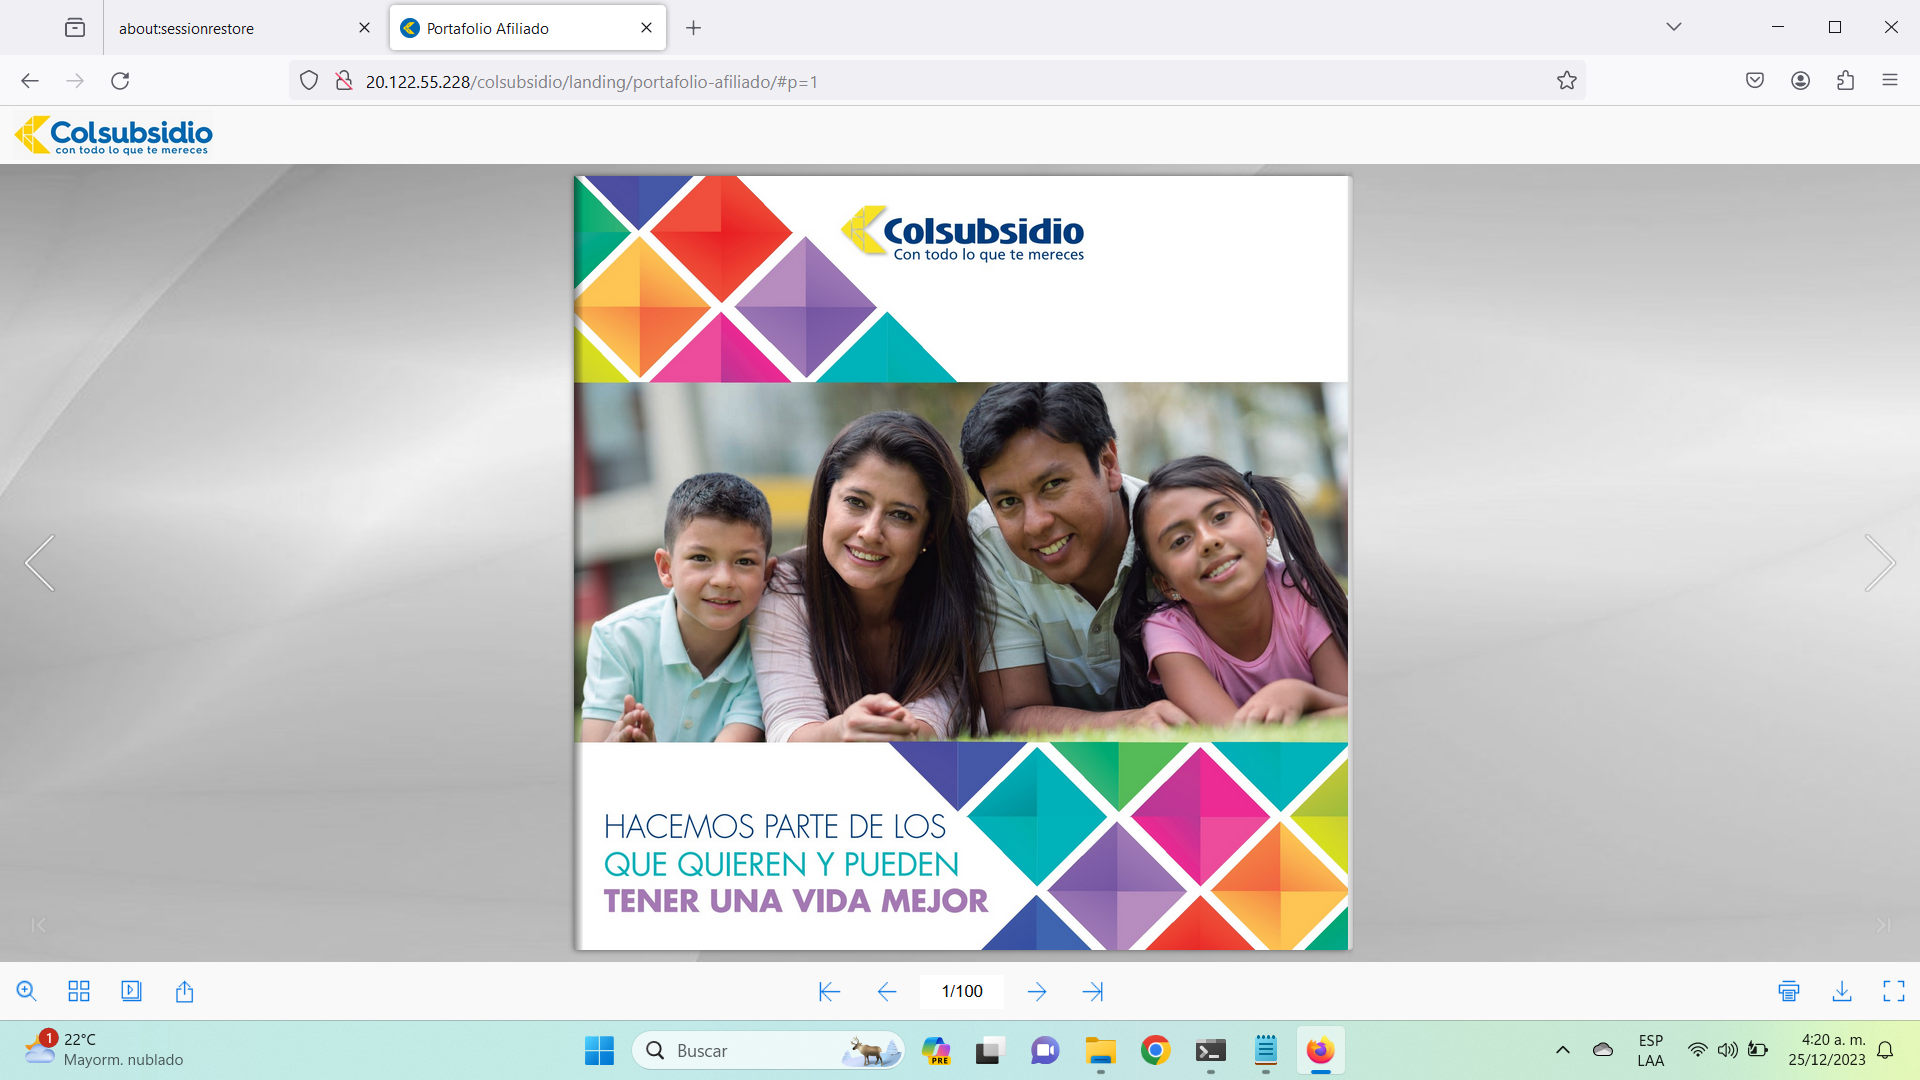1920x1080 pixels.
Task: Open Firefox application menu hamburger
Action: point(1889,81)
